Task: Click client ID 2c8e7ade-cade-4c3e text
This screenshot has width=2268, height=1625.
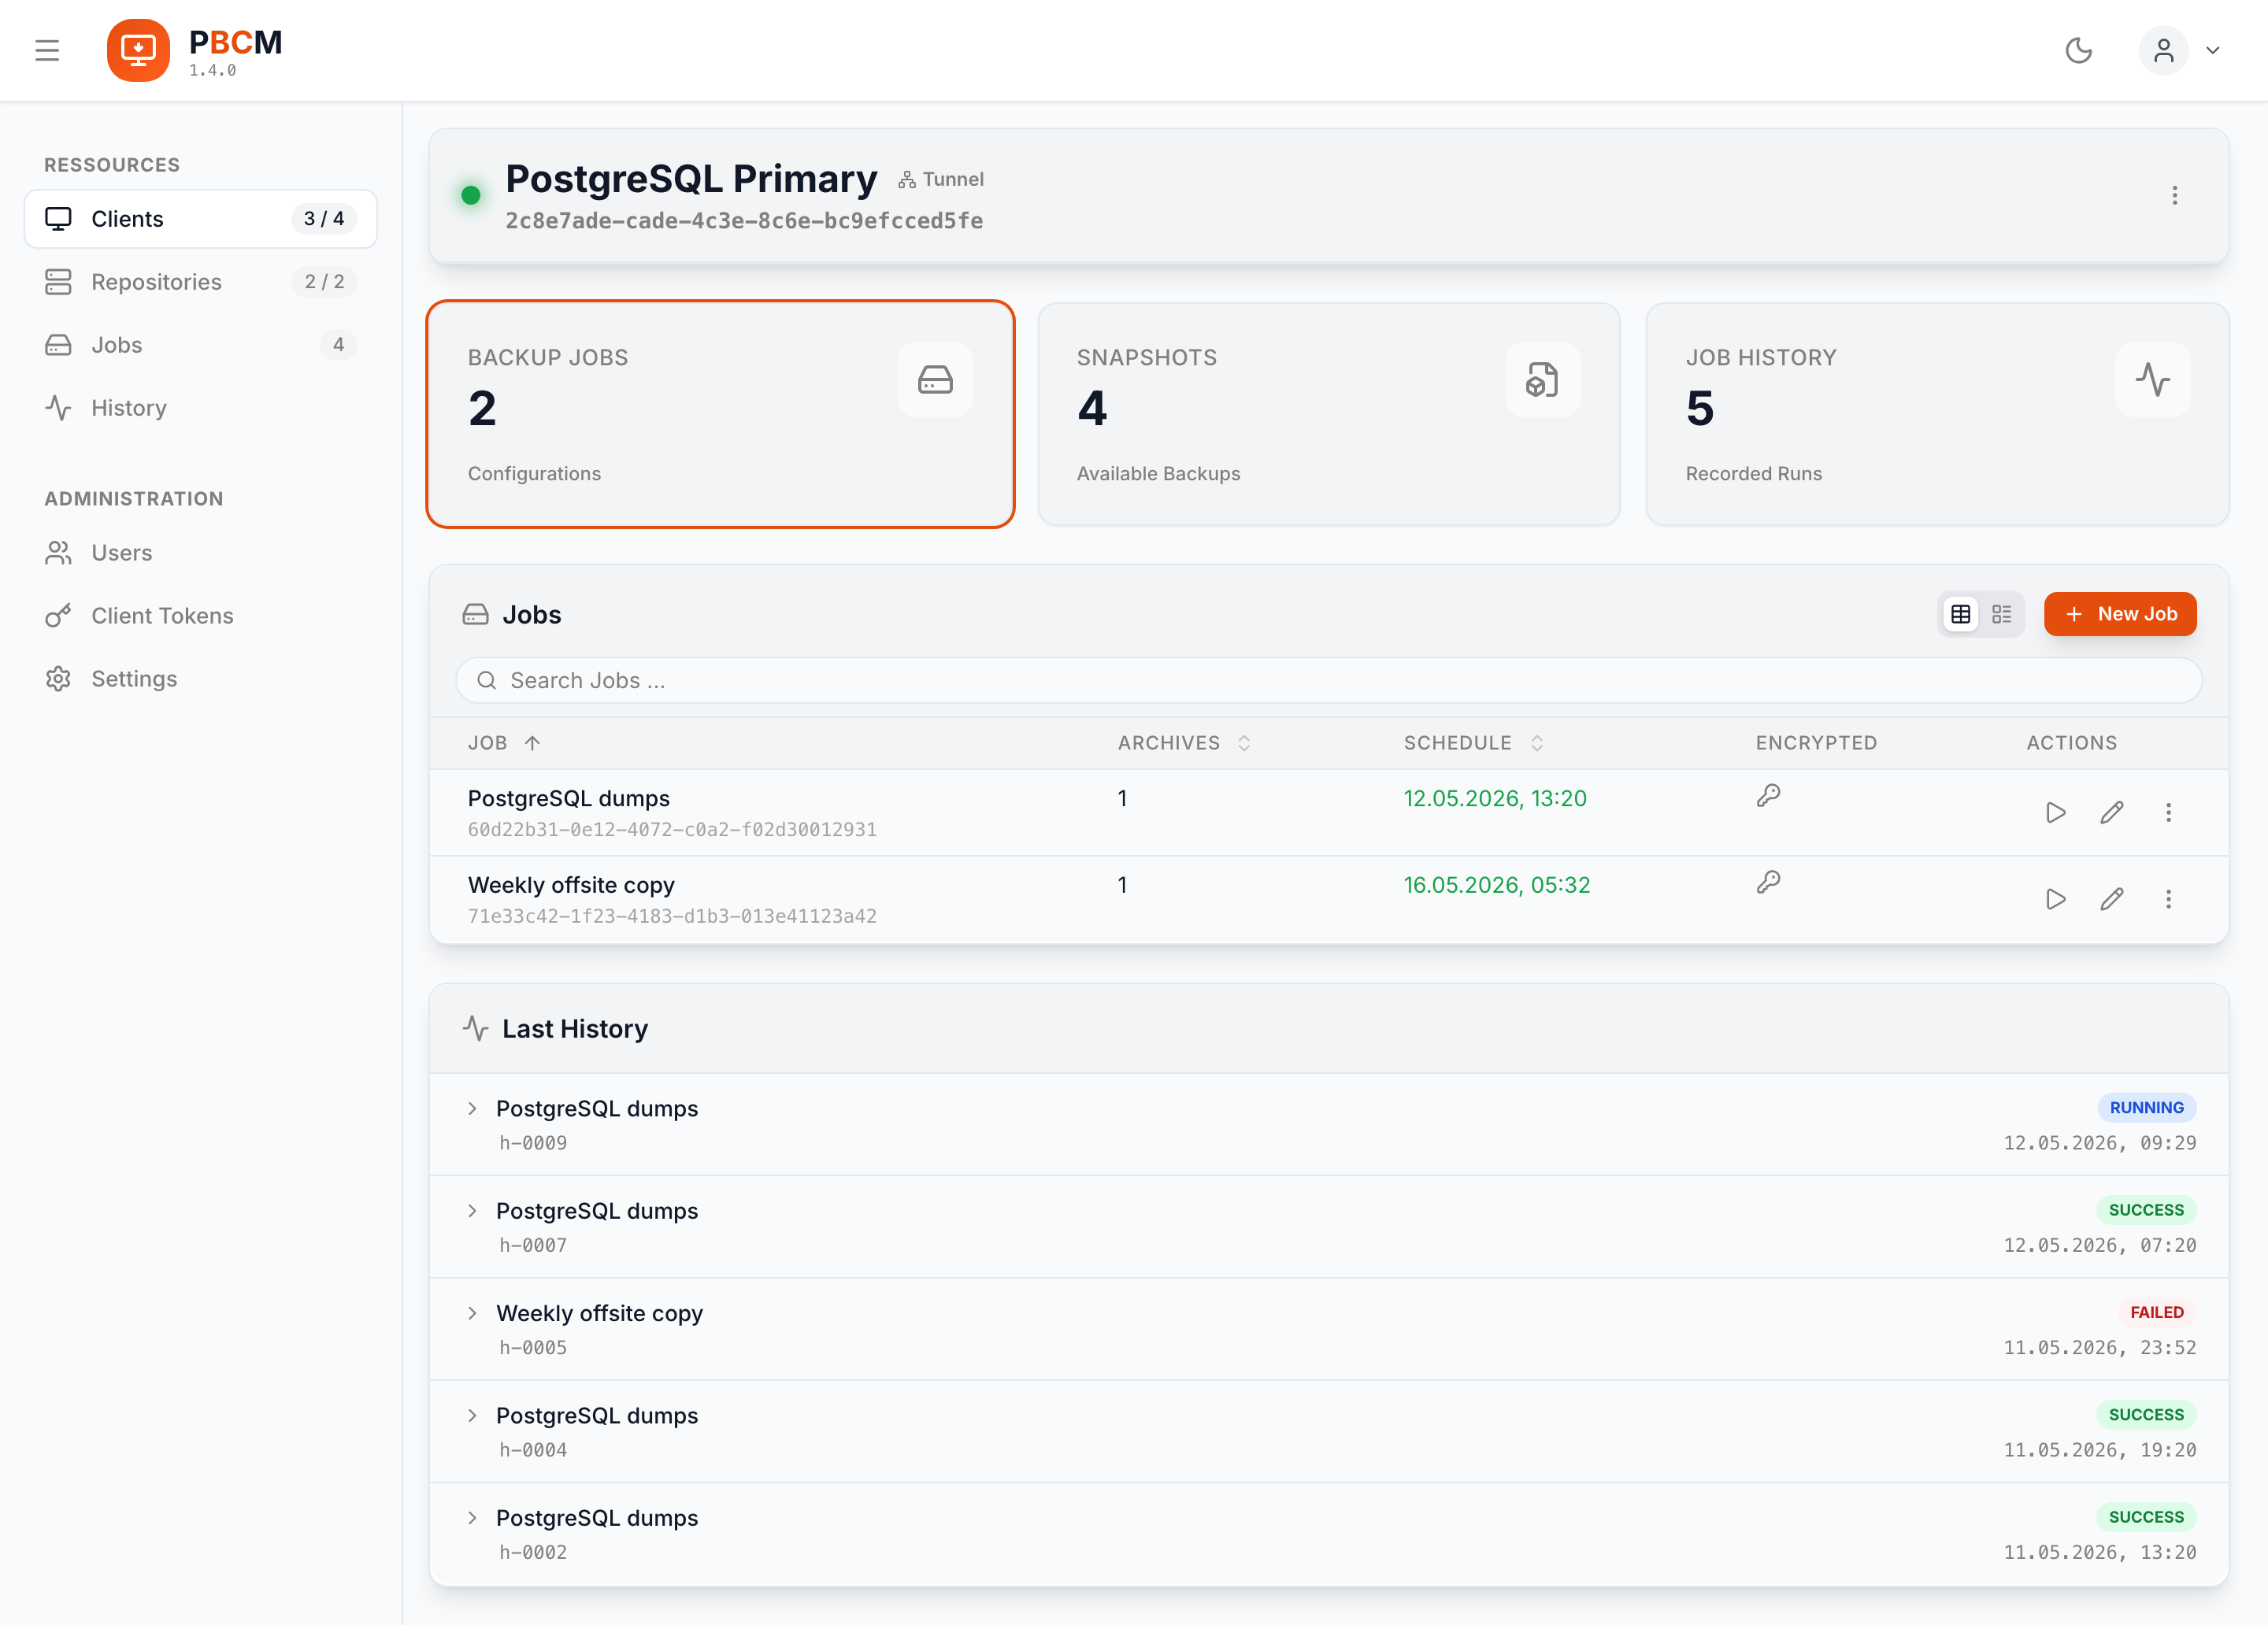Action: (x=744, y=221)
